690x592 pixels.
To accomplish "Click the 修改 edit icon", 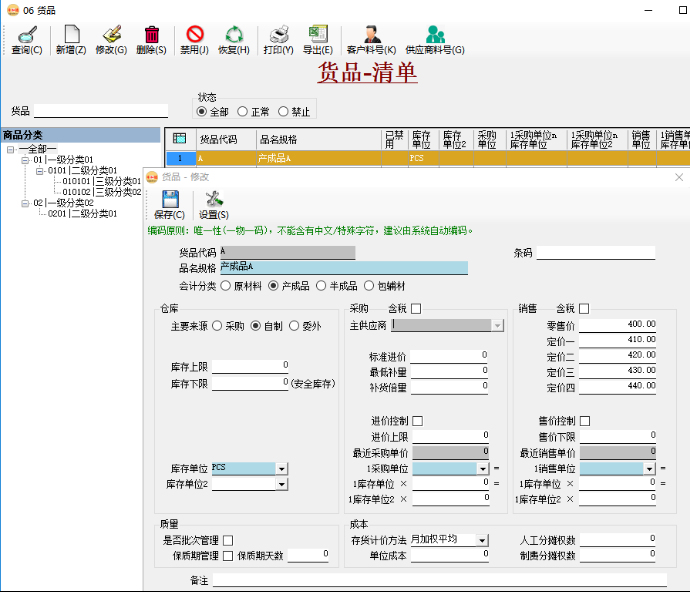I will click(x=111, y=36).
